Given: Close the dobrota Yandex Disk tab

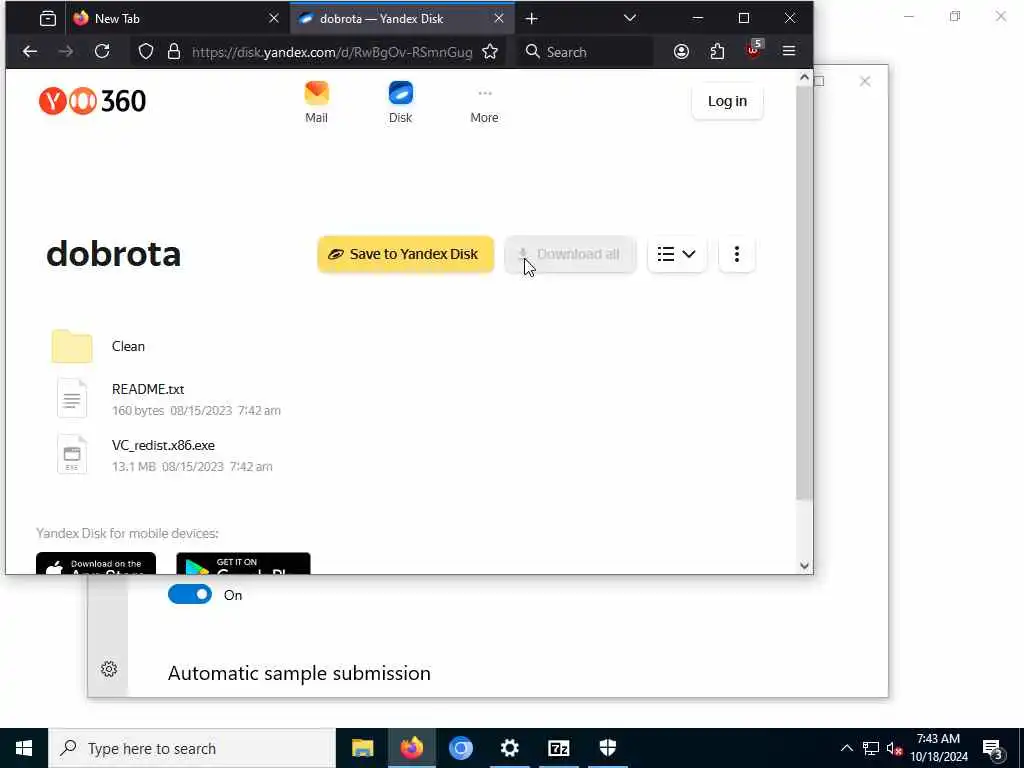Looking at the screenshot, I should point(499,19).
